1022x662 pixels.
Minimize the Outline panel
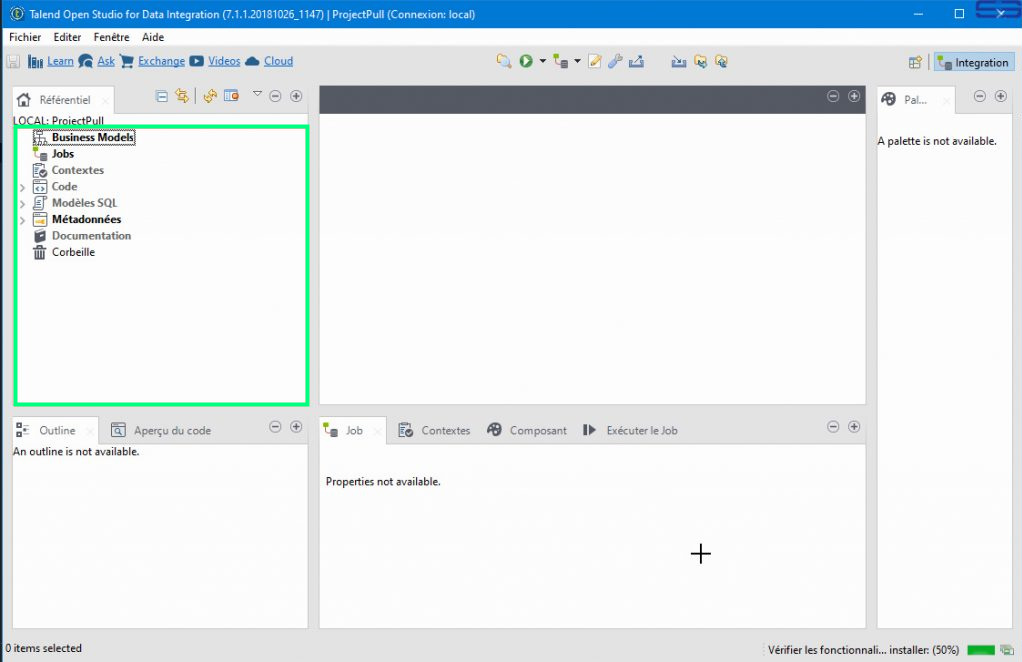275,427
